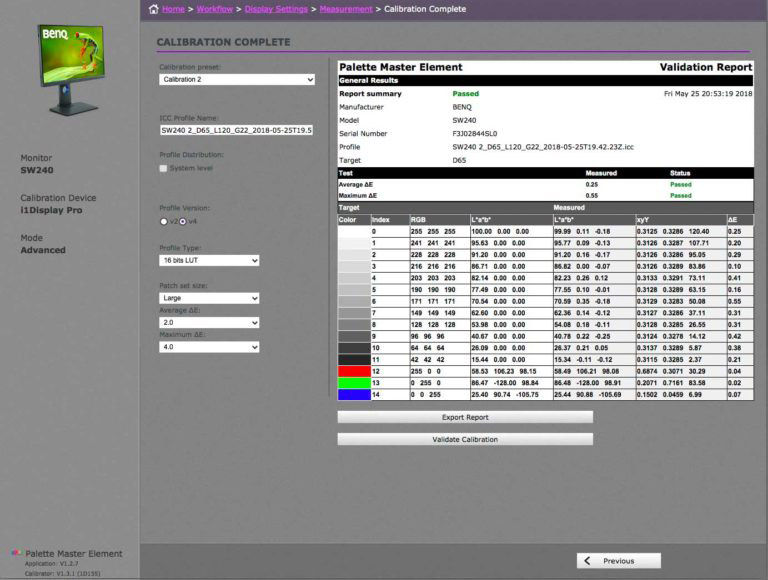Select the v4 profile version radio

coord(183,221)
